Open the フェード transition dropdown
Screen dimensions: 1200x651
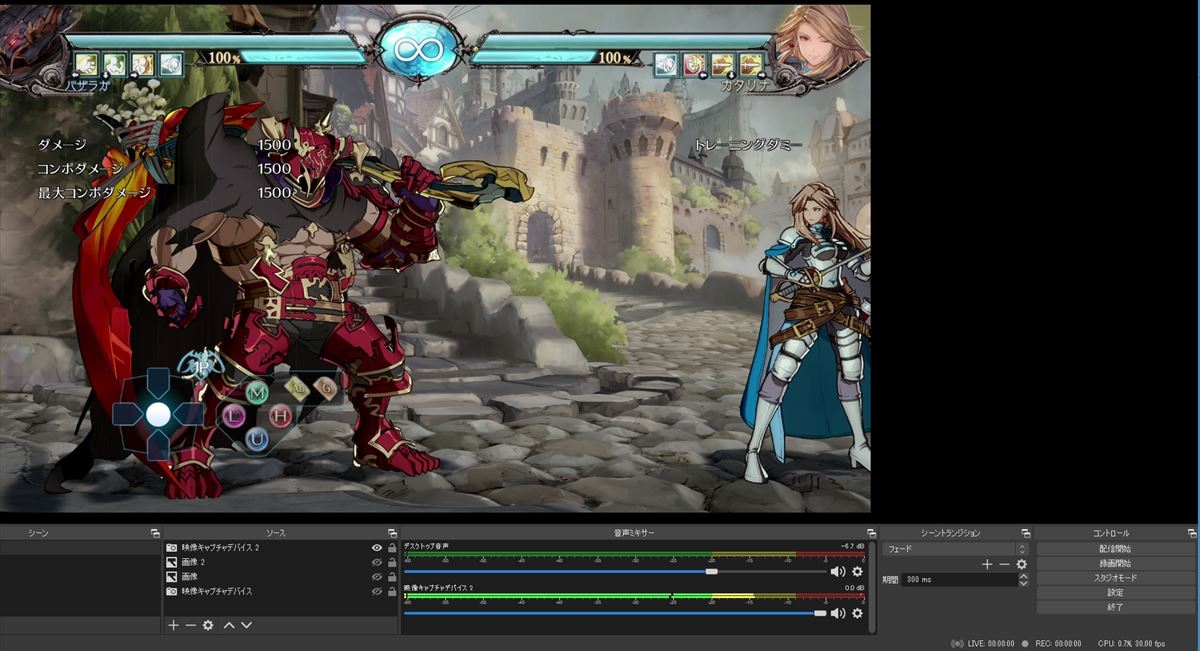click(x=955, y=549)
